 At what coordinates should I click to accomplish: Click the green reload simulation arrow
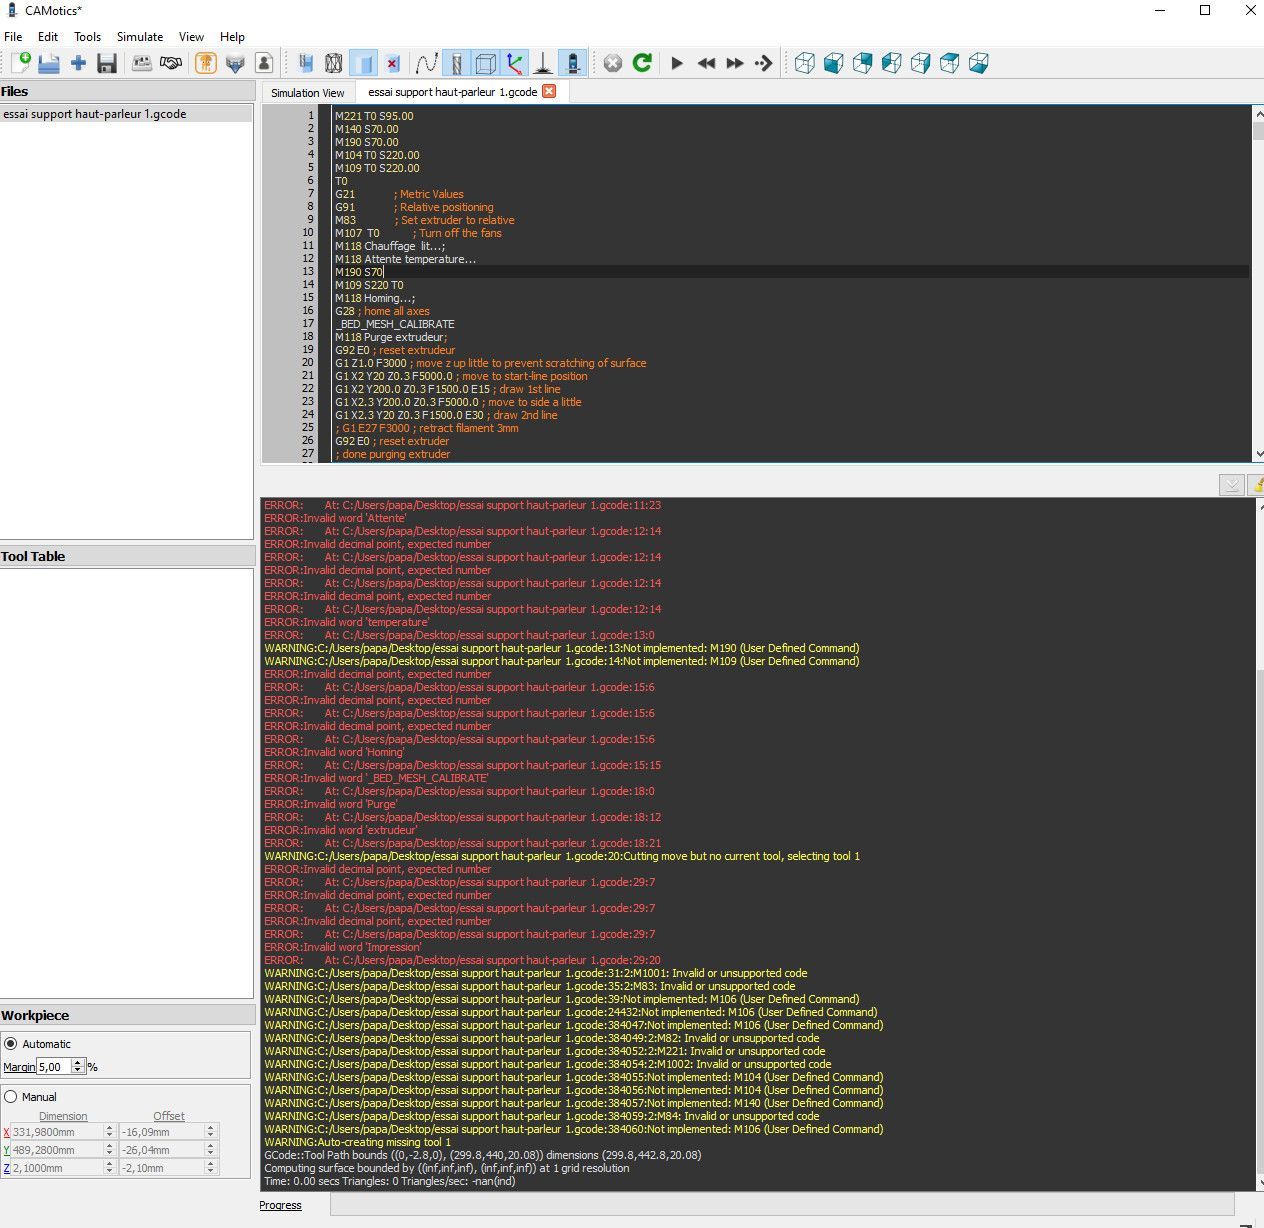pyautogui.click(x=642, y=63)
